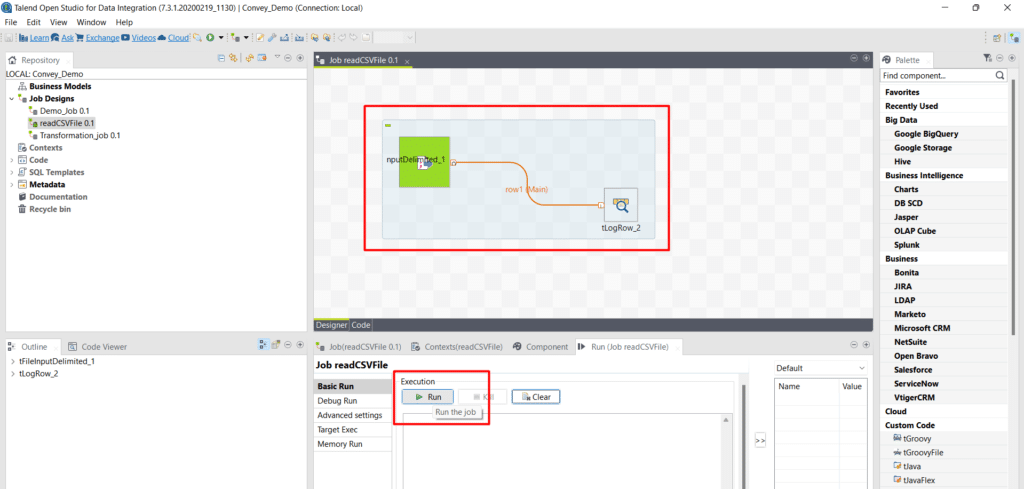Viewport: 1024px width, 489px height.
Task: Expand the Metadata node
Action: (x=11, y=184)
